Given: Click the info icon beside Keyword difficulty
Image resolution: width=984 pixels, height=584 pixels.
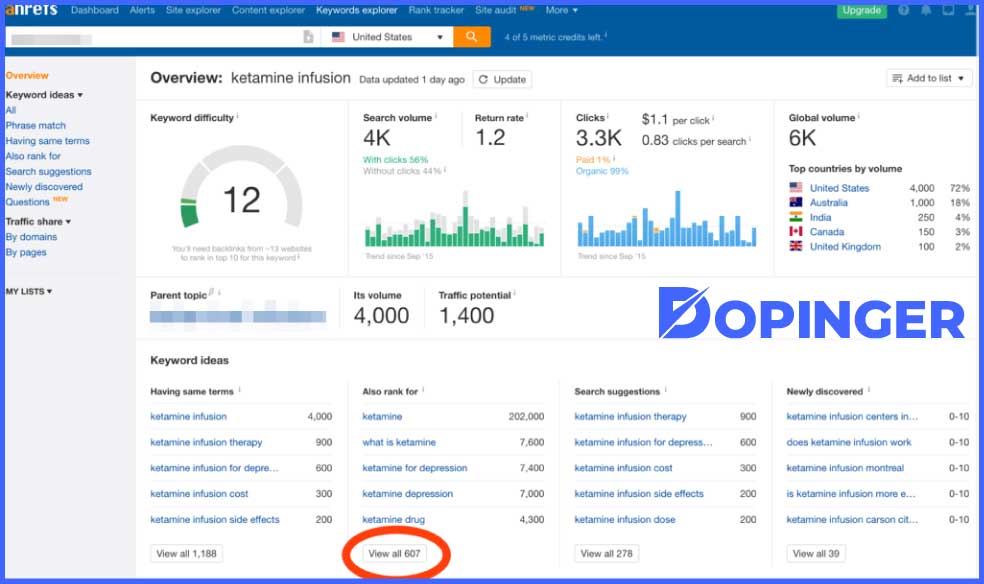Looking at the screenshot, I should tap(238, 116).
